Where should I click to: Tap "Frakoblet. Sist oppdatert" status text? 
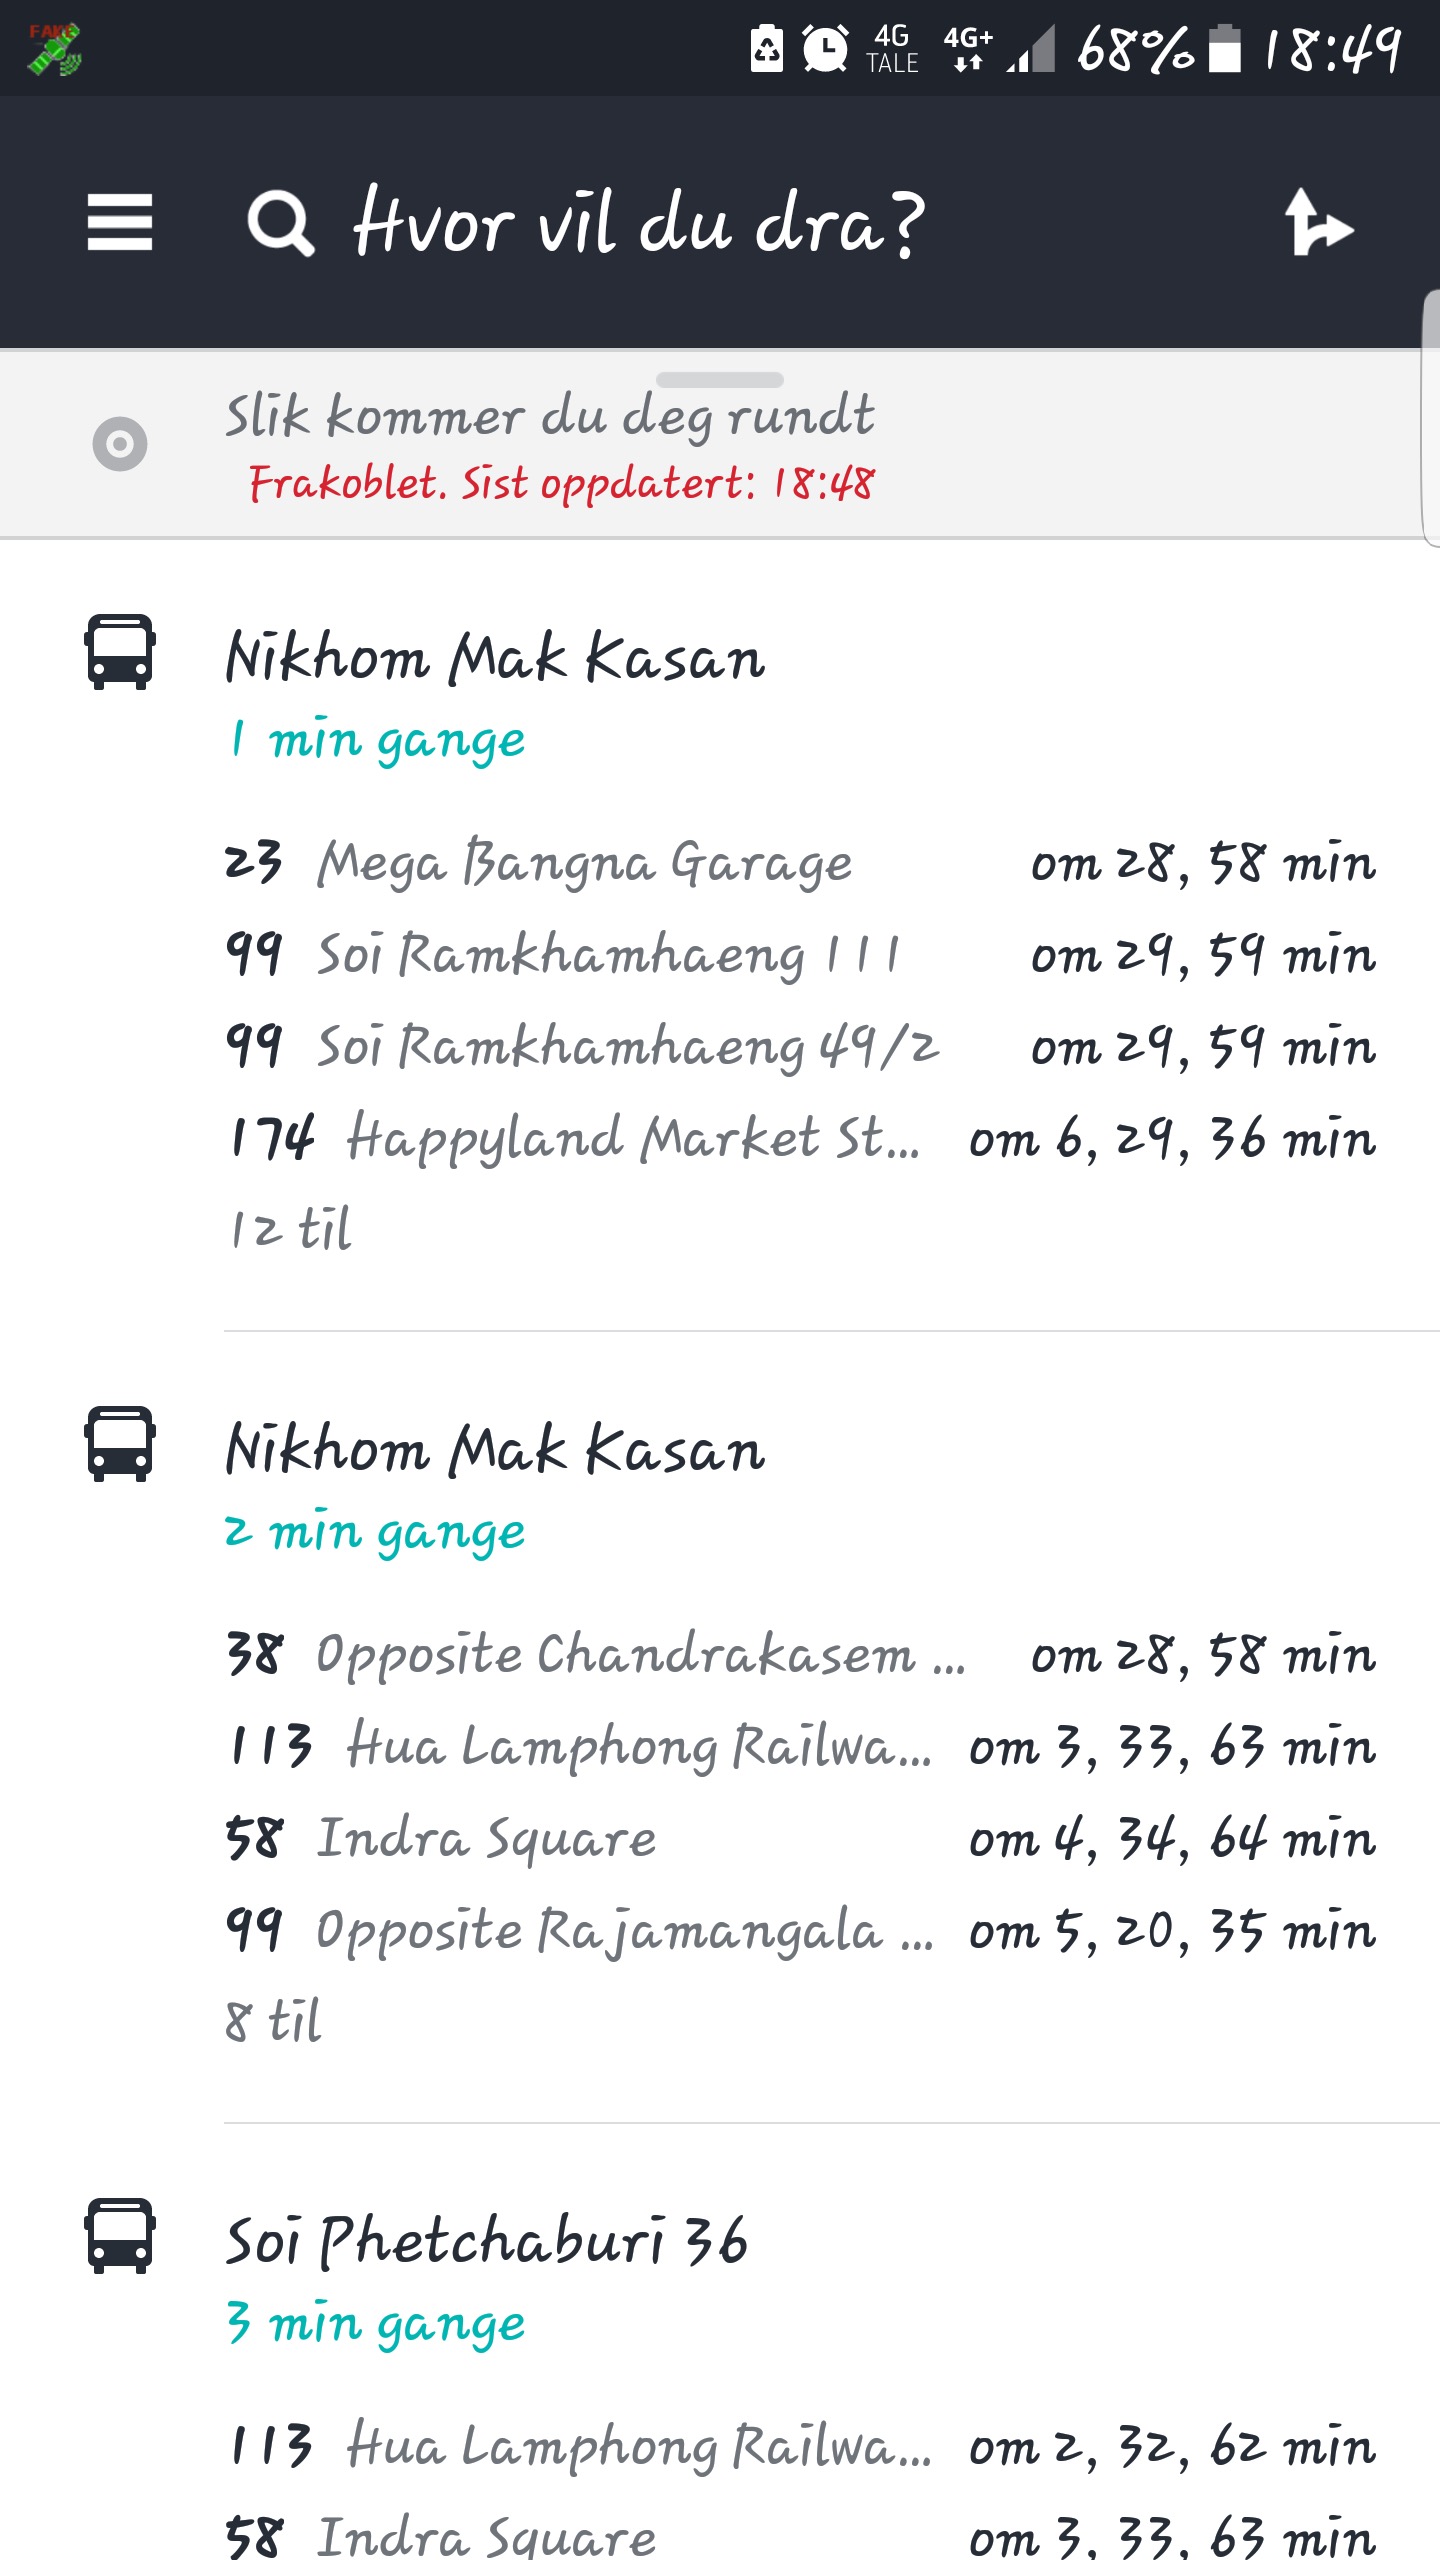[562, 484]
